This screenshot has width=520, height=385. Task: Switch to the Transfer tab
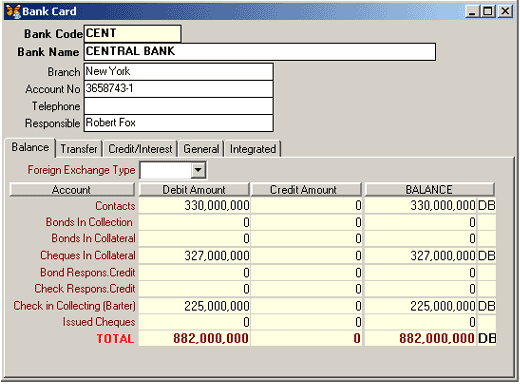(x=79, y=149)
